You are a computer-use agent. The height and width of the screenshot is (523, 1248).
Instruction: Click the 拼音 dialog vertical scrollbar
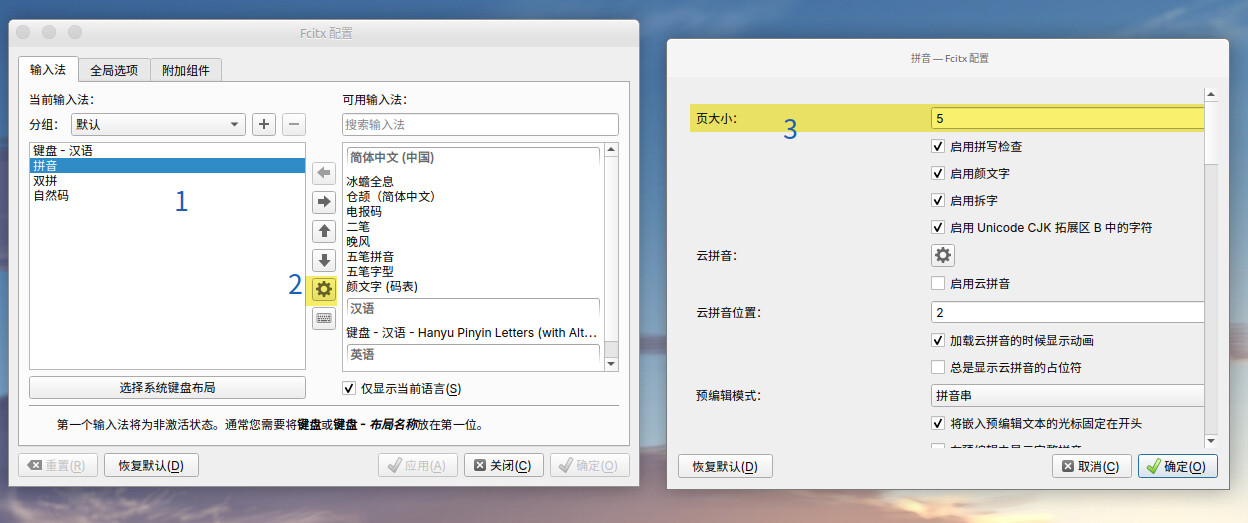(x=1211, y=268)
